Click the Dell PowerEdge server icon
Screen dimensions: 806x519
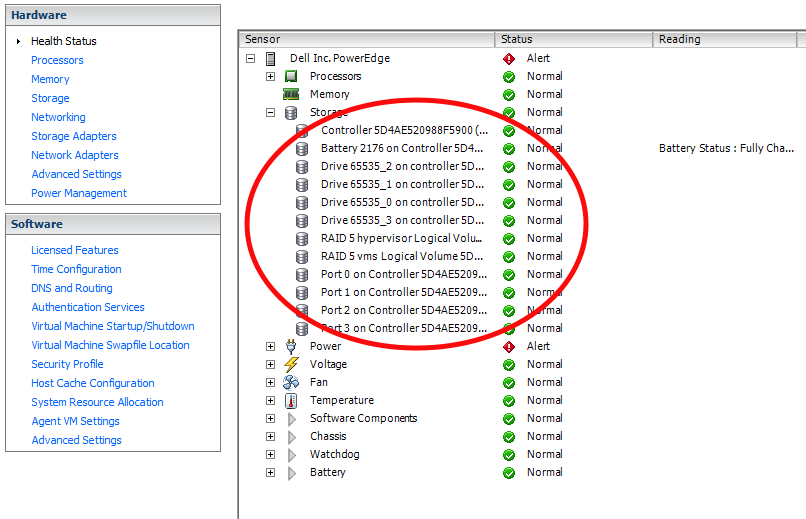[x=270, y=59]
